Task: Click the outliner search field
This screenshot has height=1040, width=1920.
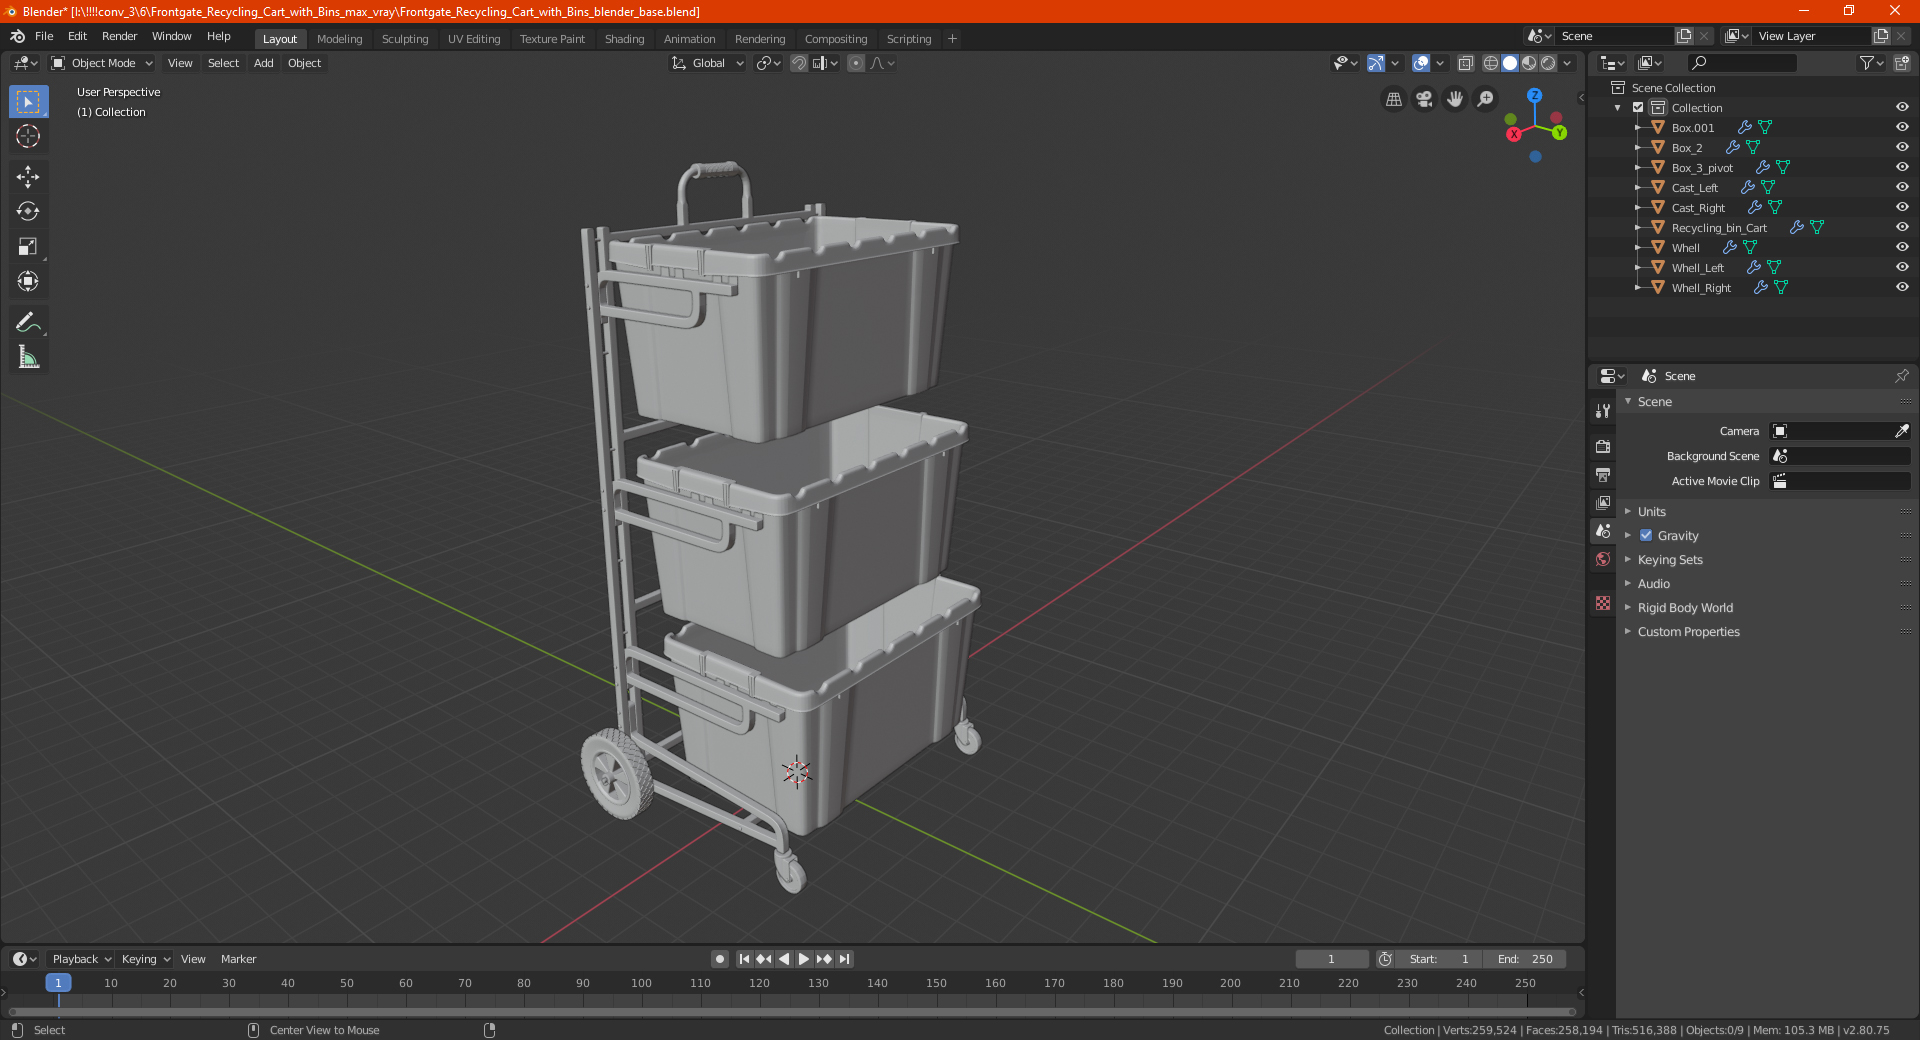Action: (x=1741, y=63)
